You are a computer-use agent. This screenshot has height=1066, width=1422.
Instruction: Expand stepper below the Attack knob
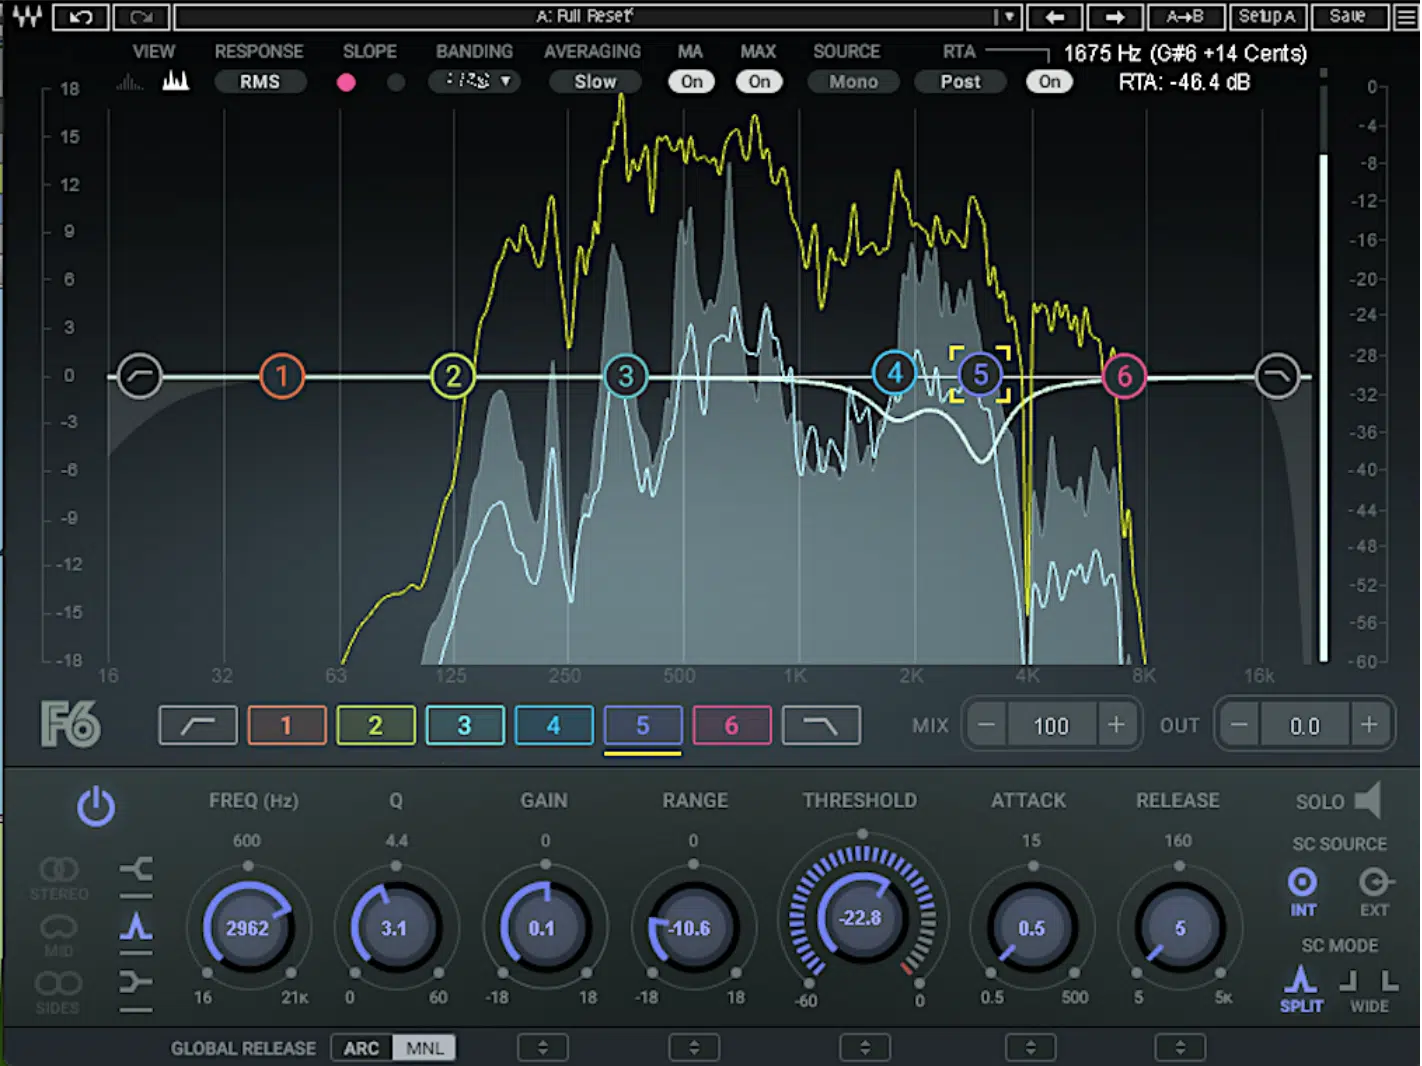click(x=1031, y=1048)
